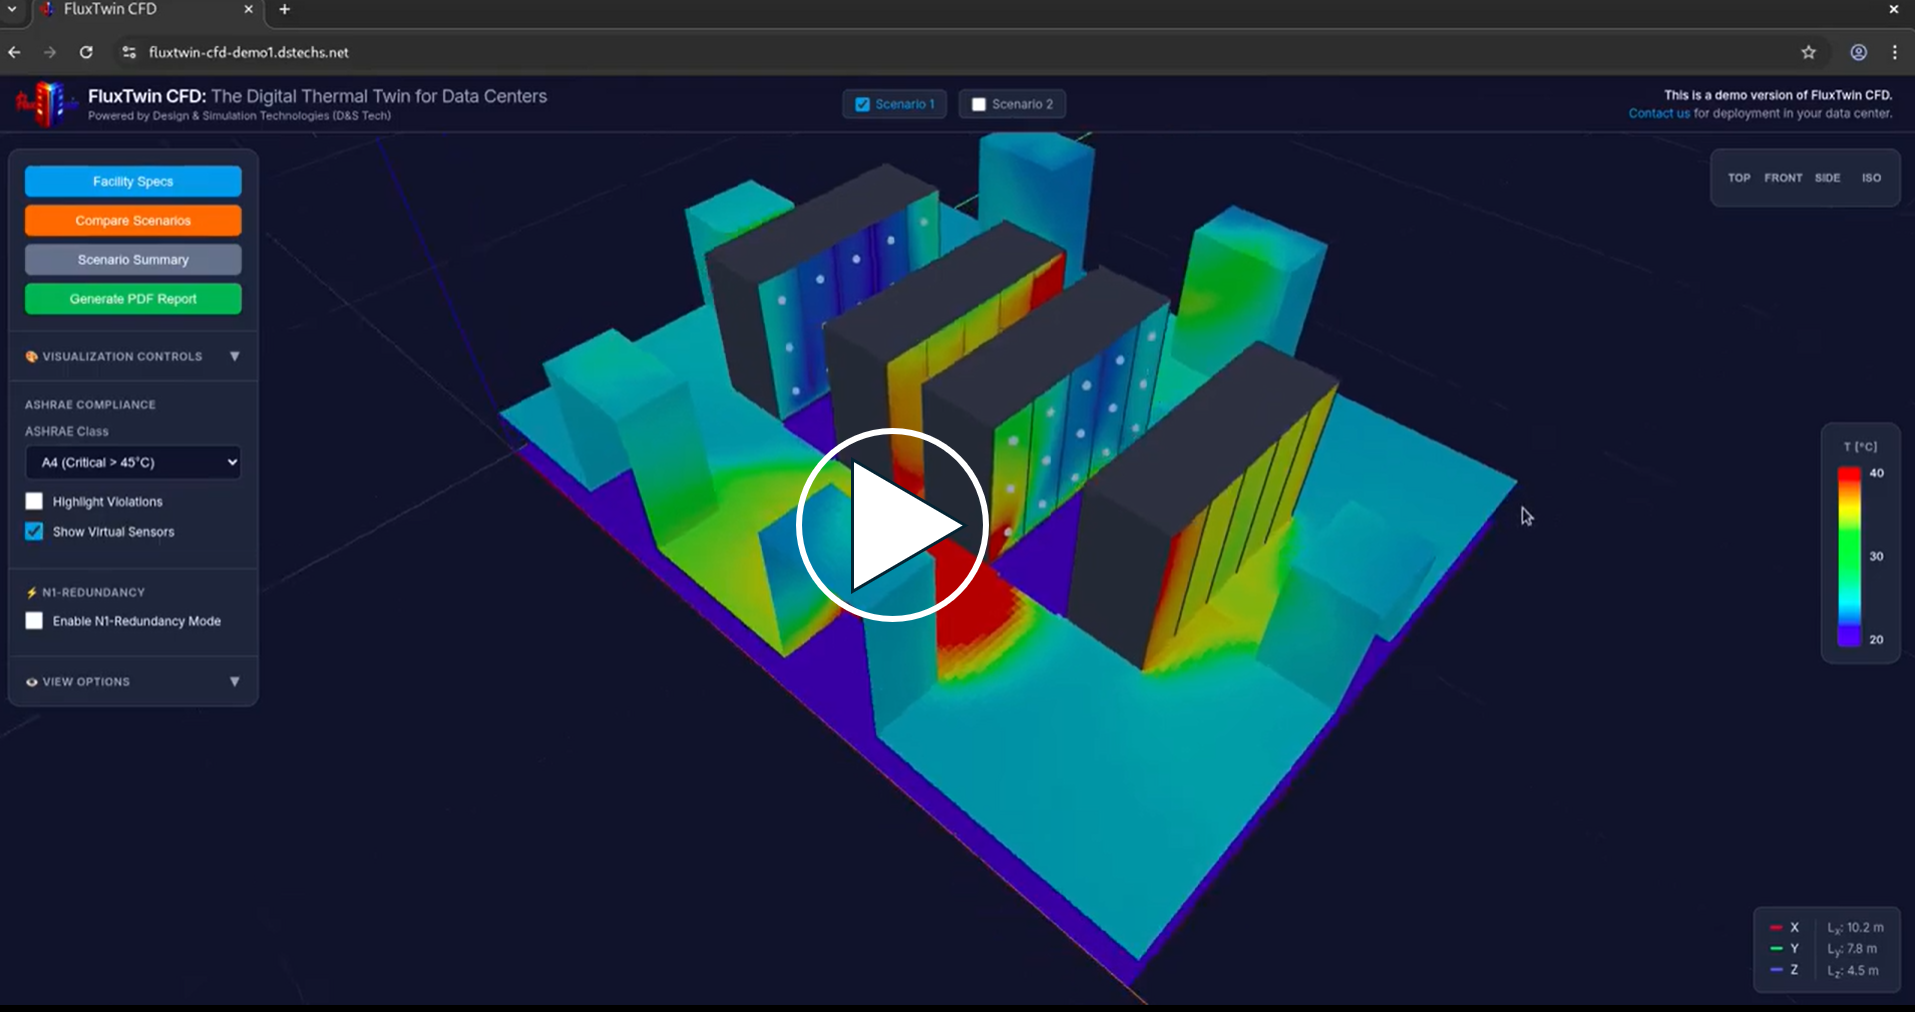Viewport: 1915px width, 1012px height.
Task: Check the Scenario 2 checkbox
Action: 979,104
